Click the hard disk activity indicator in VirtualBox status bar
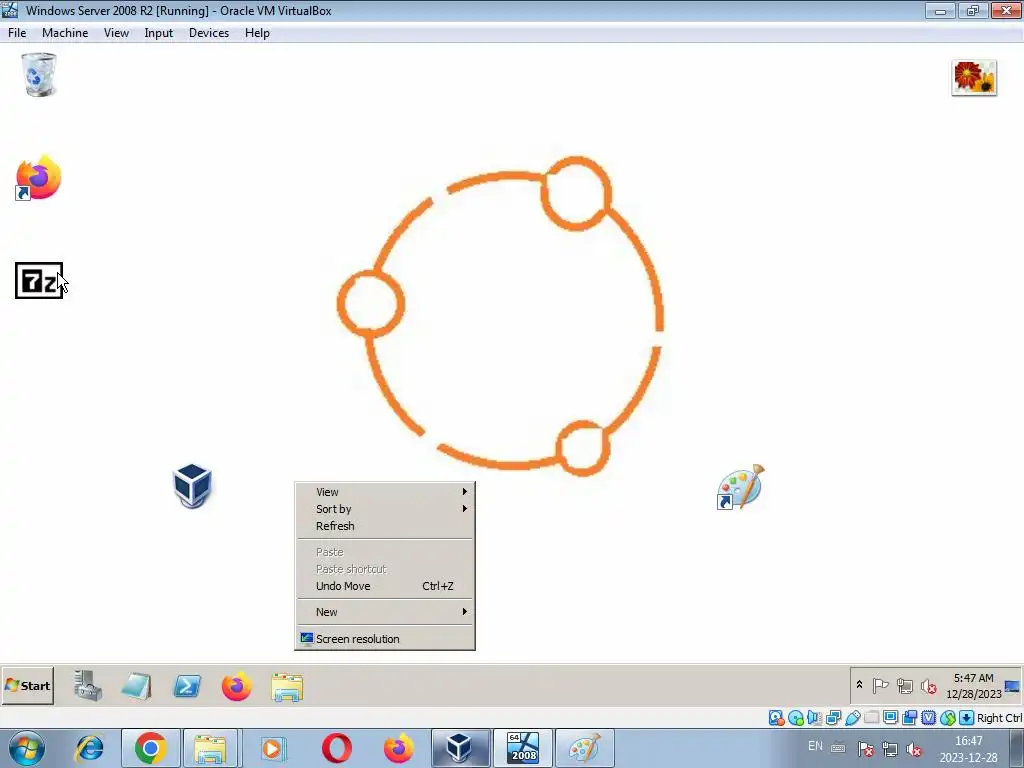The width and height of the screenshot is (1024, 768). 776,718
